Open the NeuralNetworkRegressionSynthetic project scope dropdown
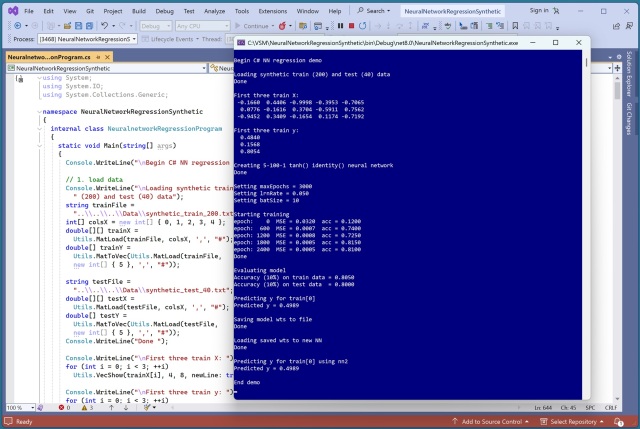The image size is (640, 429). 107,68
